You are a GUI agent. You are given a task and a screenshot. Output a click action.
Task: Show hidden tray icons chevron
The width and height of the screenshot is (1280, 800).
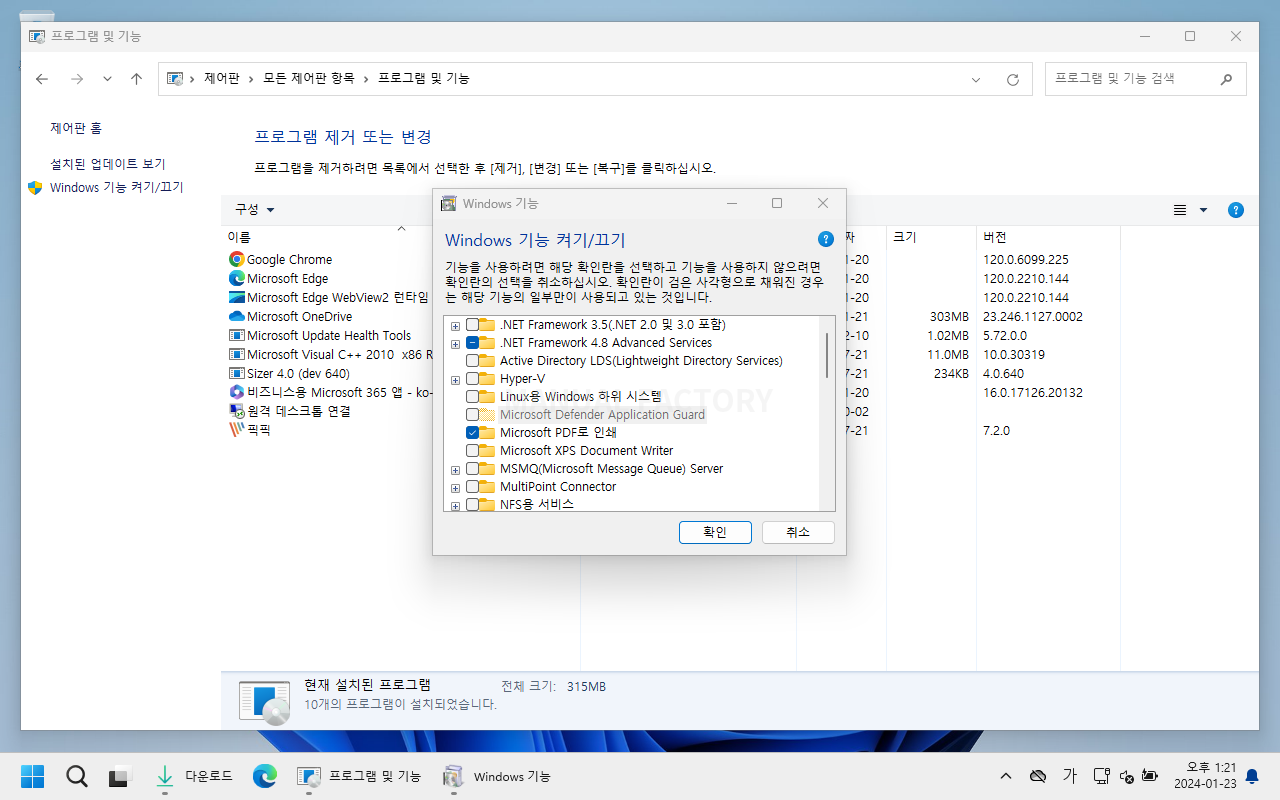point(1006,776)
